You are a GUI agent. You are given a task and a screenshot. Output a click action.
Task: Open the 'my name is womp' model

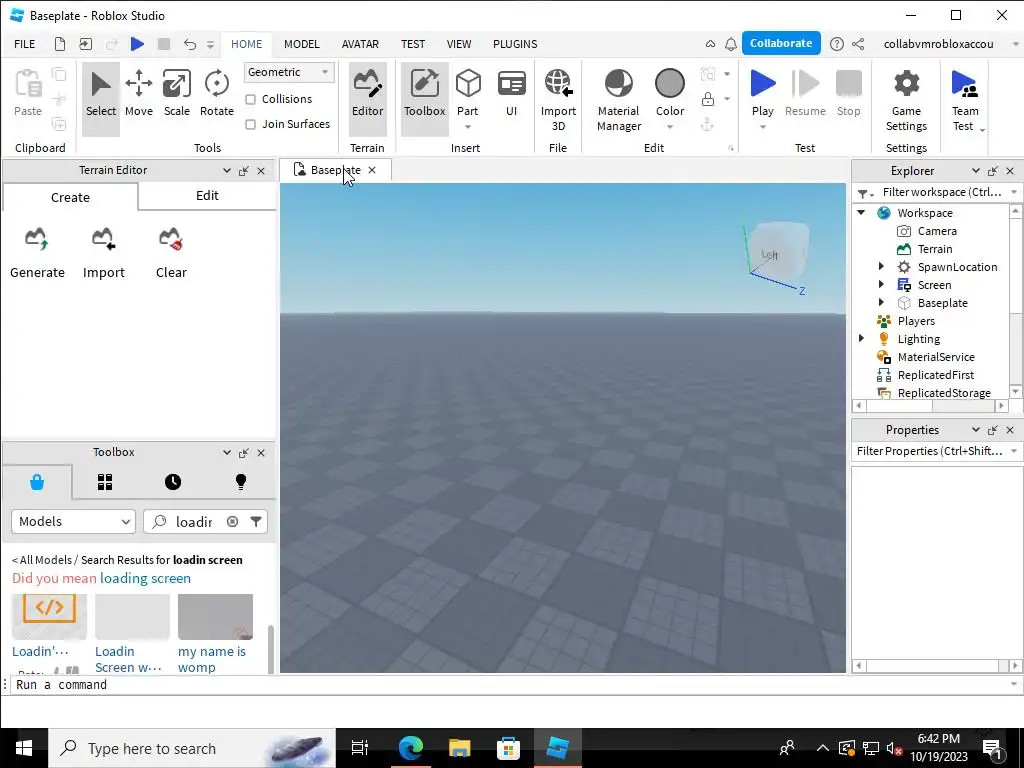(212, 659)
